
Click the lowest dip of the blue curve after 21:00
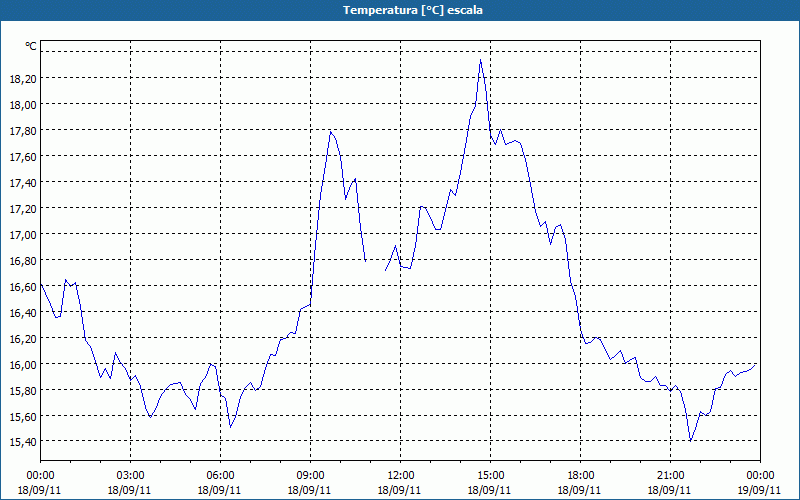690,440
